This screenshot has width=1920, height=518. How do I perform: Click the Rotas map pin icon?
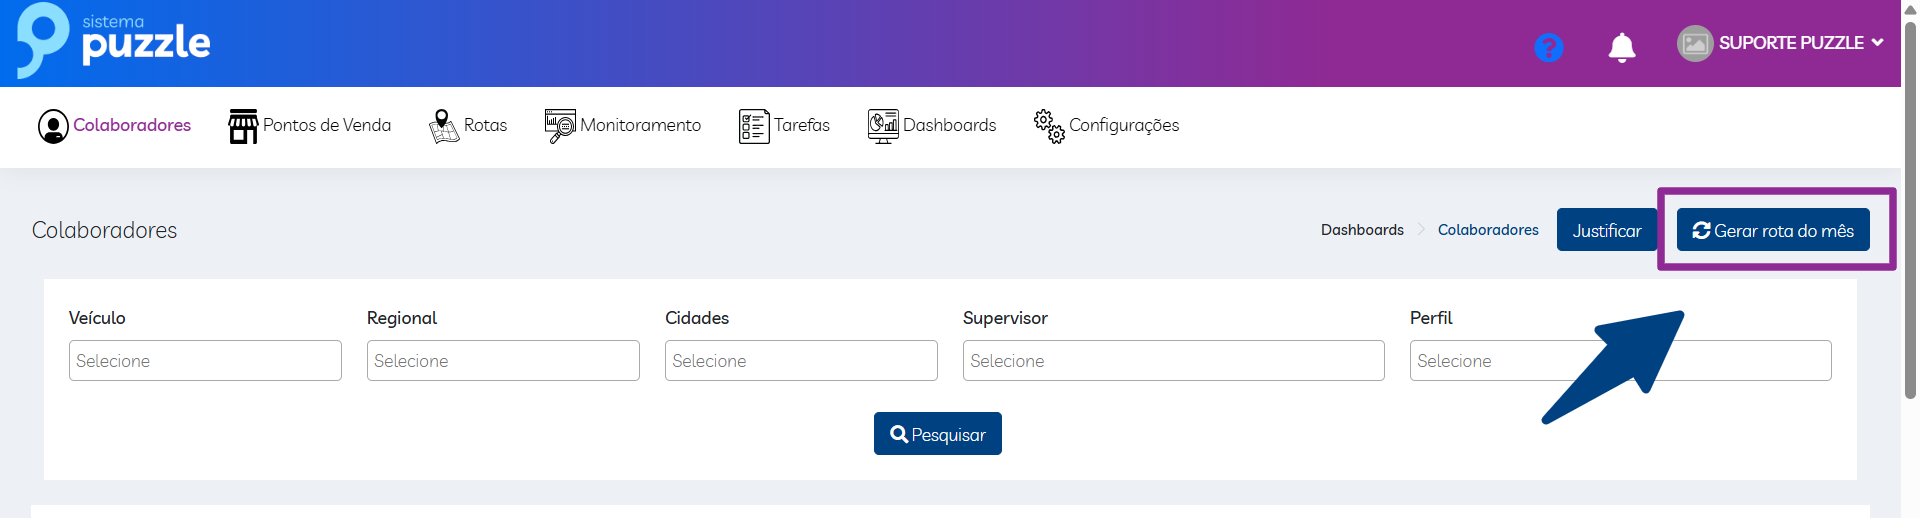click(443, 126)
